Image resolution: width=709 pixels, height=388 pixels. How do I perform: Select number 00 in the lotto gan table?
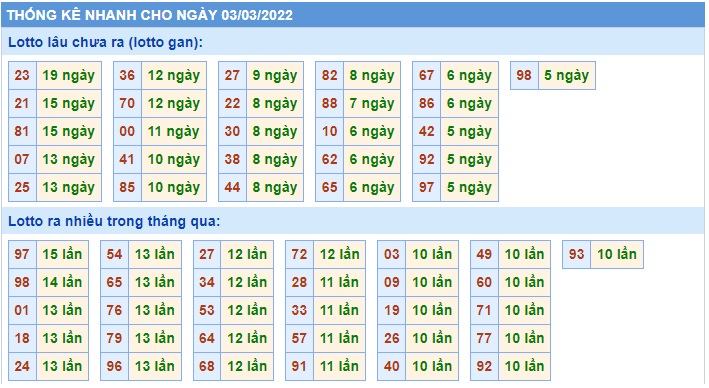127,131
